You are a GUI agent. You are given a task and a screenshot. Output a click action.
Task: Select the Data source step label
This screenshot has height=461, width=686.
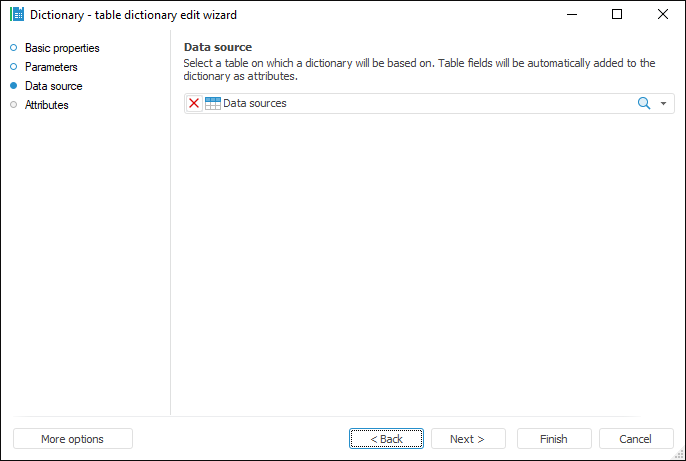pyautogui.click(x=54, y=86)
